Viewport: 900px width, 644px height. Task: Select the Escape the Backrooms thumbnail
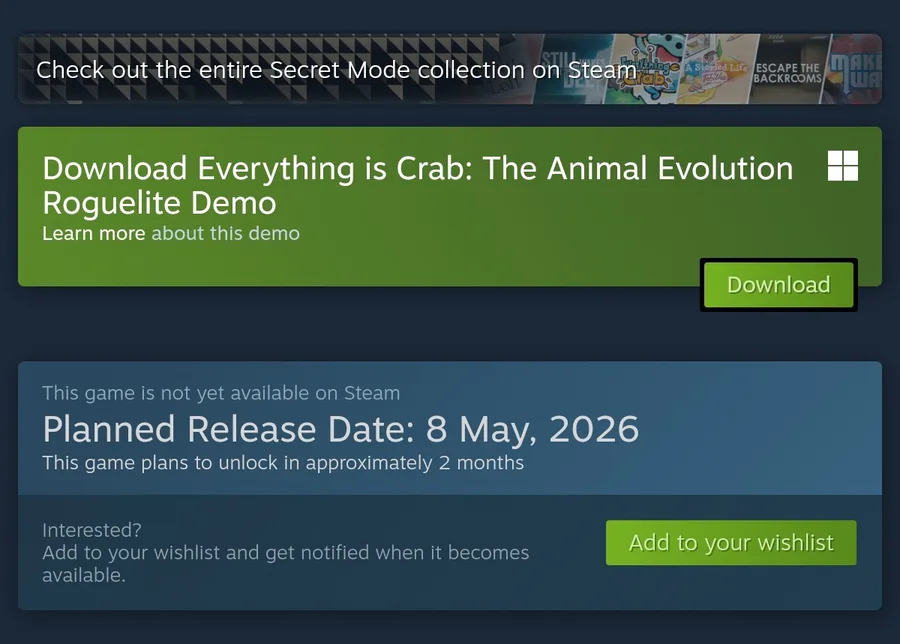(787, 70)
